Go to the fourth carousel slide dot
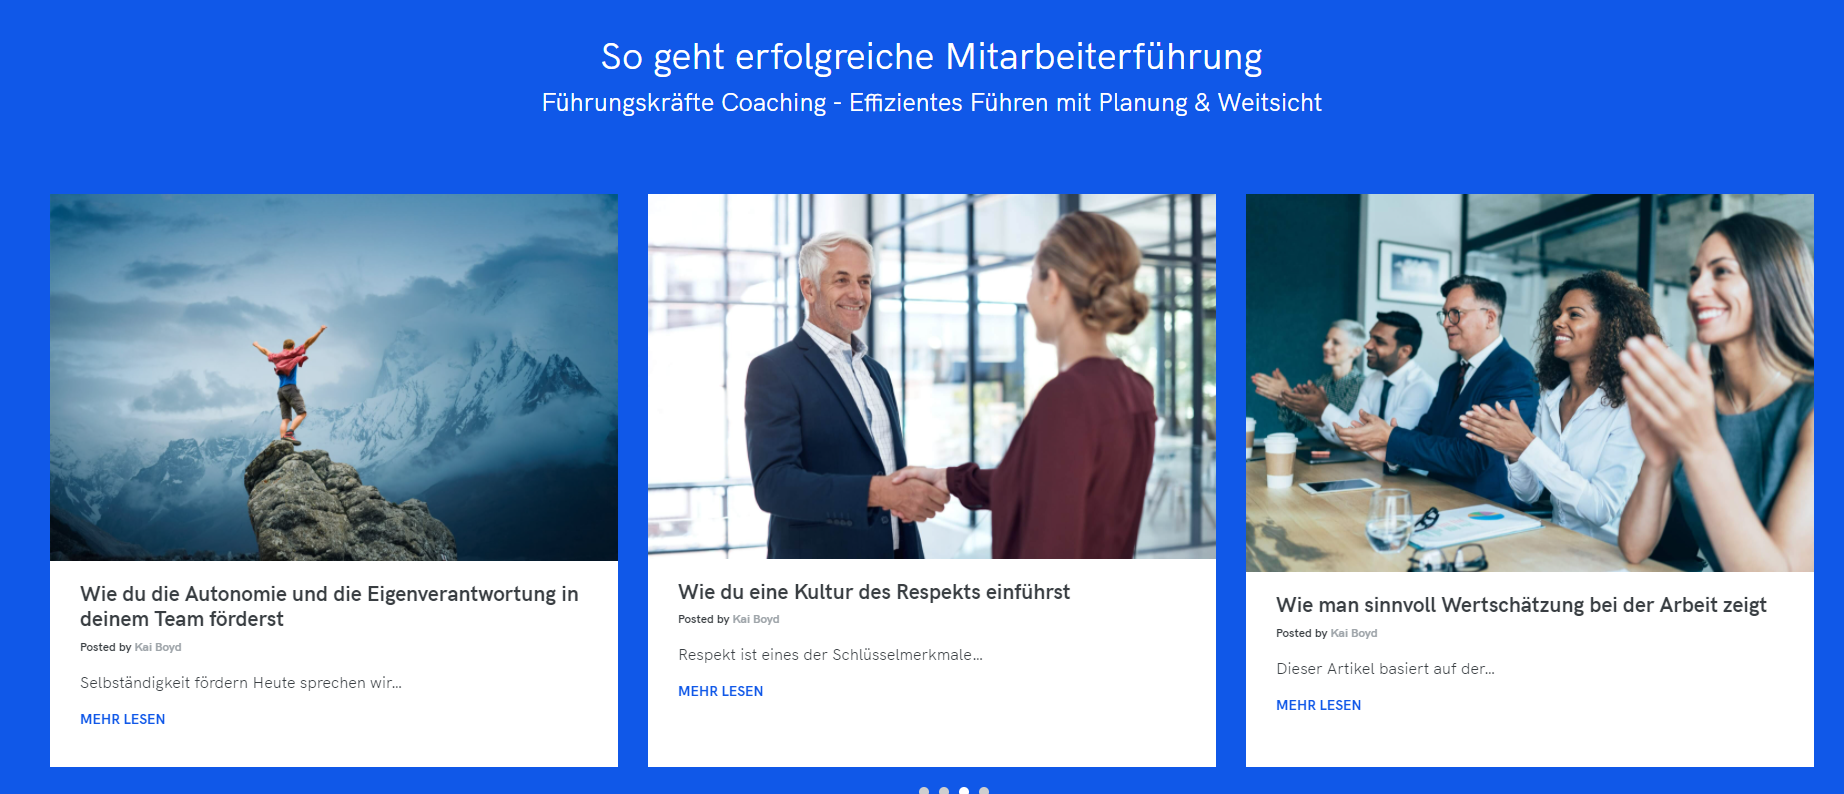1844x794 pixels. pyautogui.click(x=984, y=791)
